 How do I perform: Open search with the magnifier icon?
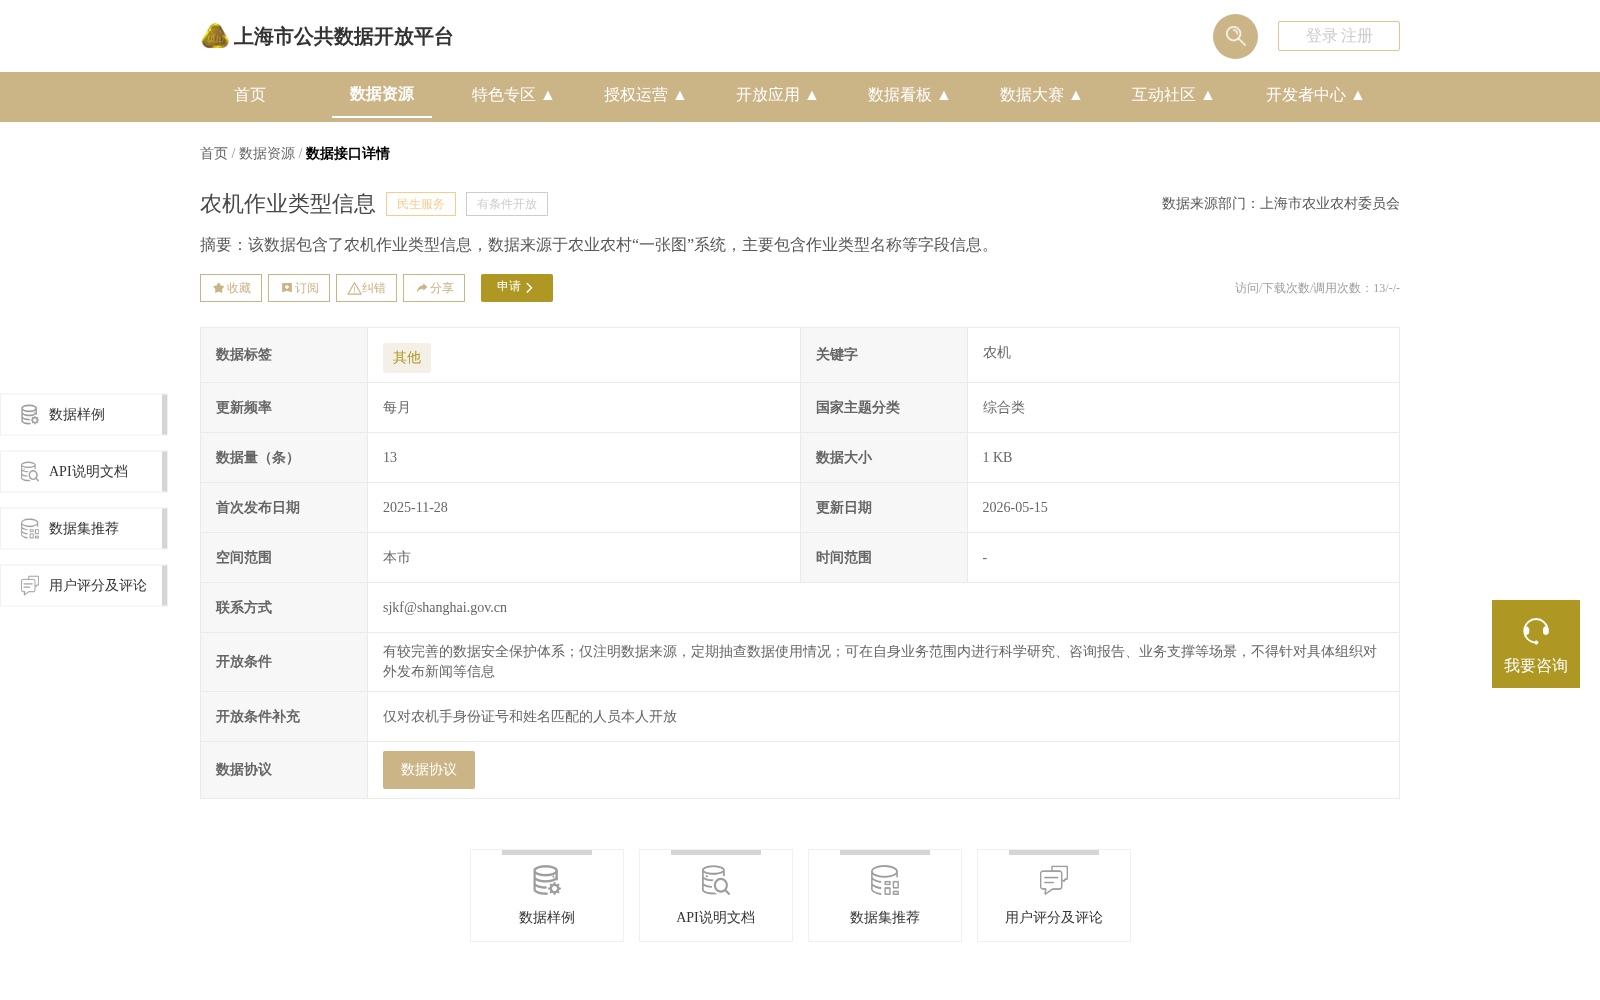(x=1235, y=36)
